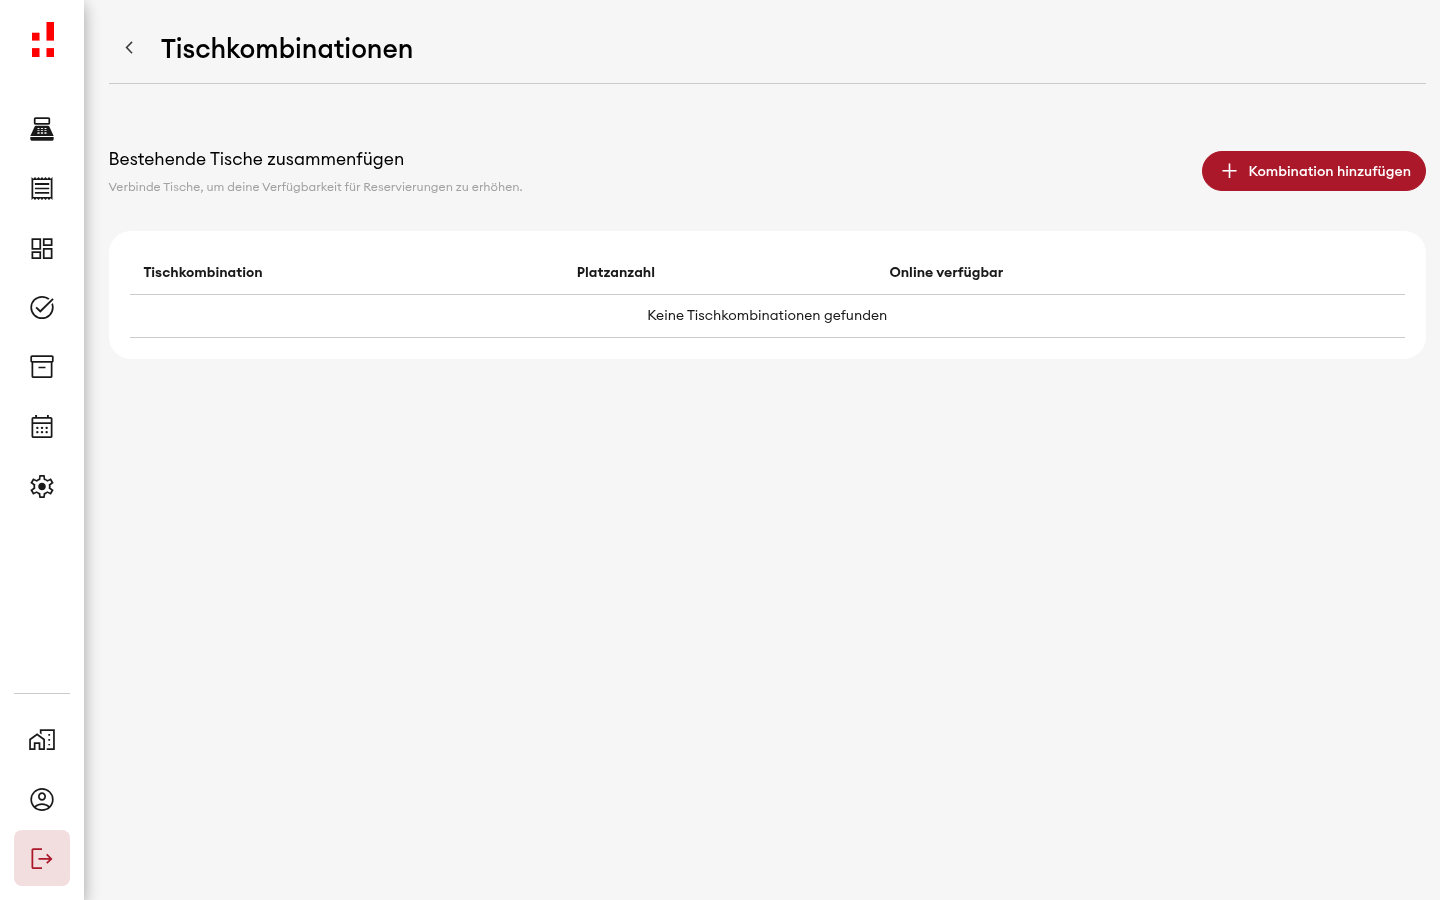Open the archive box icon in sidebar

tap(42, 367)
